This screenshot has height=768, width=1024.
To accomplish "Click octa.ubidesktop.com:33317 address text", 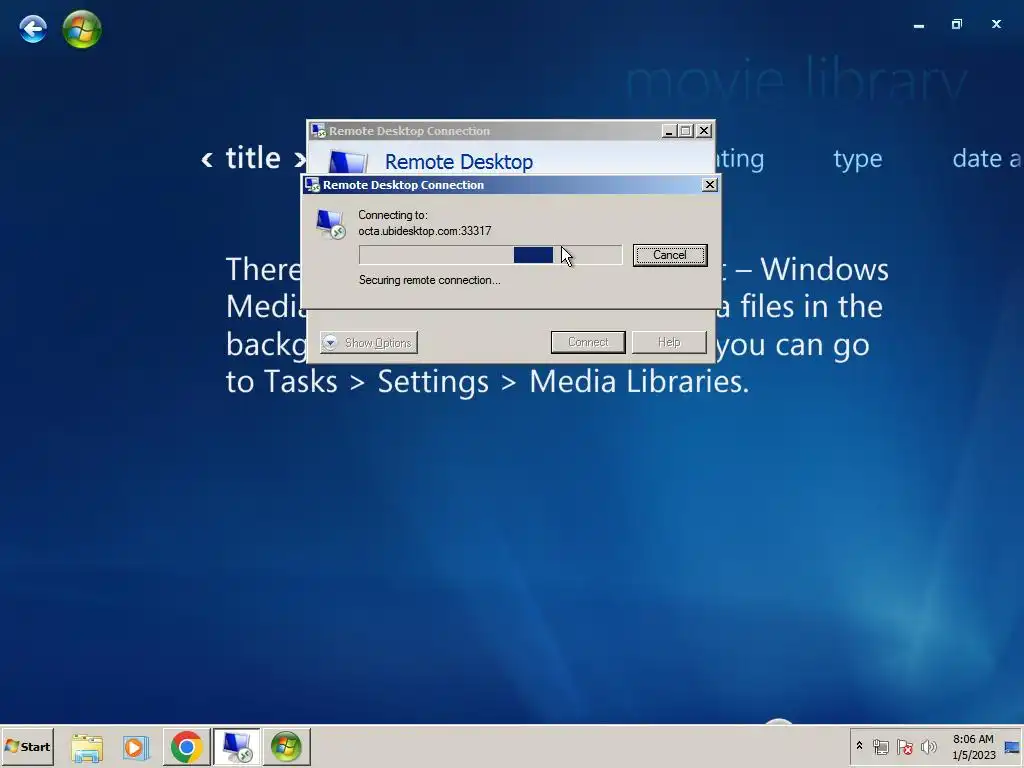I will pyautogui.click(x=424, y=231).
